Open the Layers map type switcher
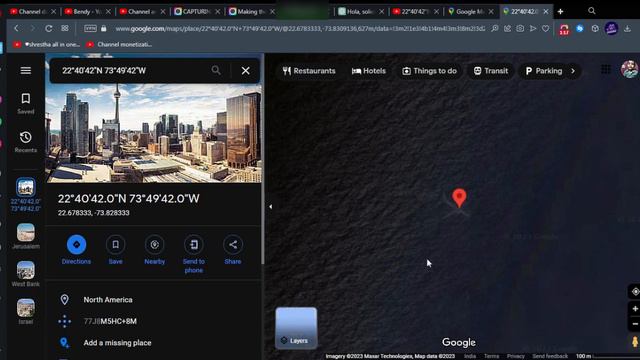640x360 pixels. pos(296,328)
